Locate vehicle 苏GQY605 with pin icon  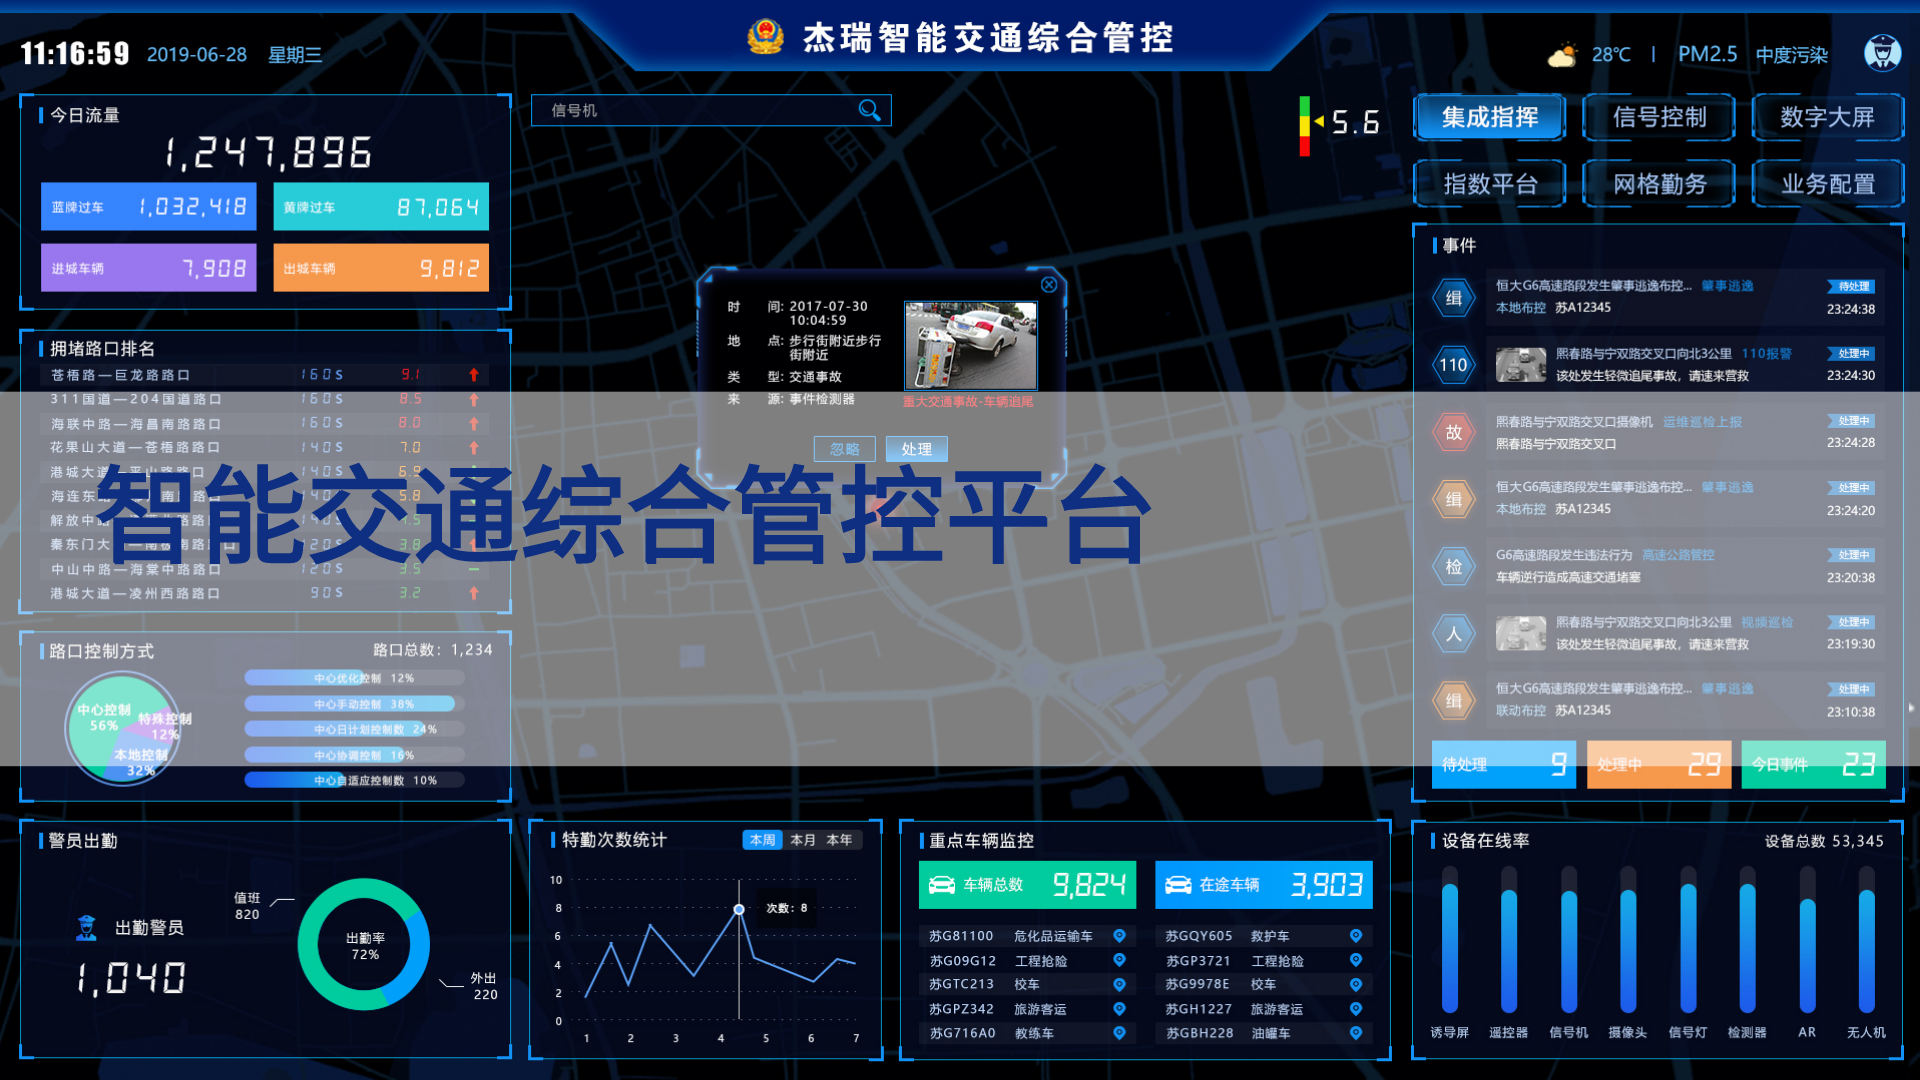(x=1355, y=936)
